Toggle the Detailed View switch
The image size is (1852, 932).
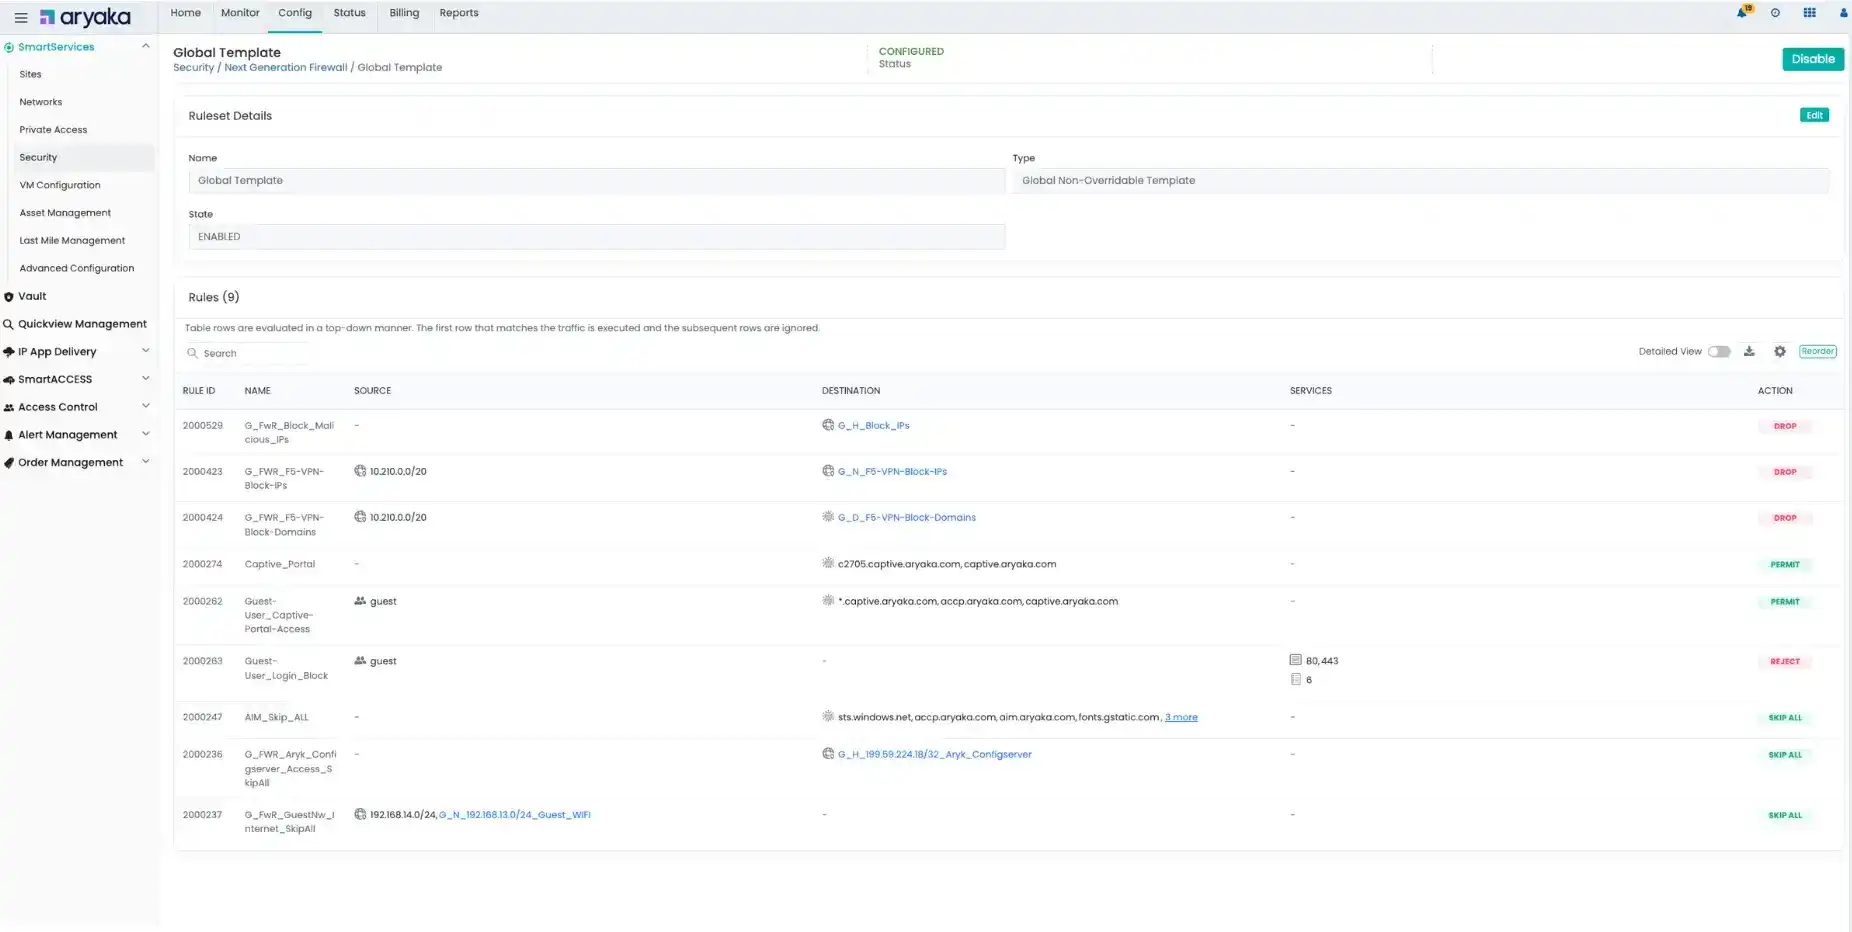point(1719,351)
